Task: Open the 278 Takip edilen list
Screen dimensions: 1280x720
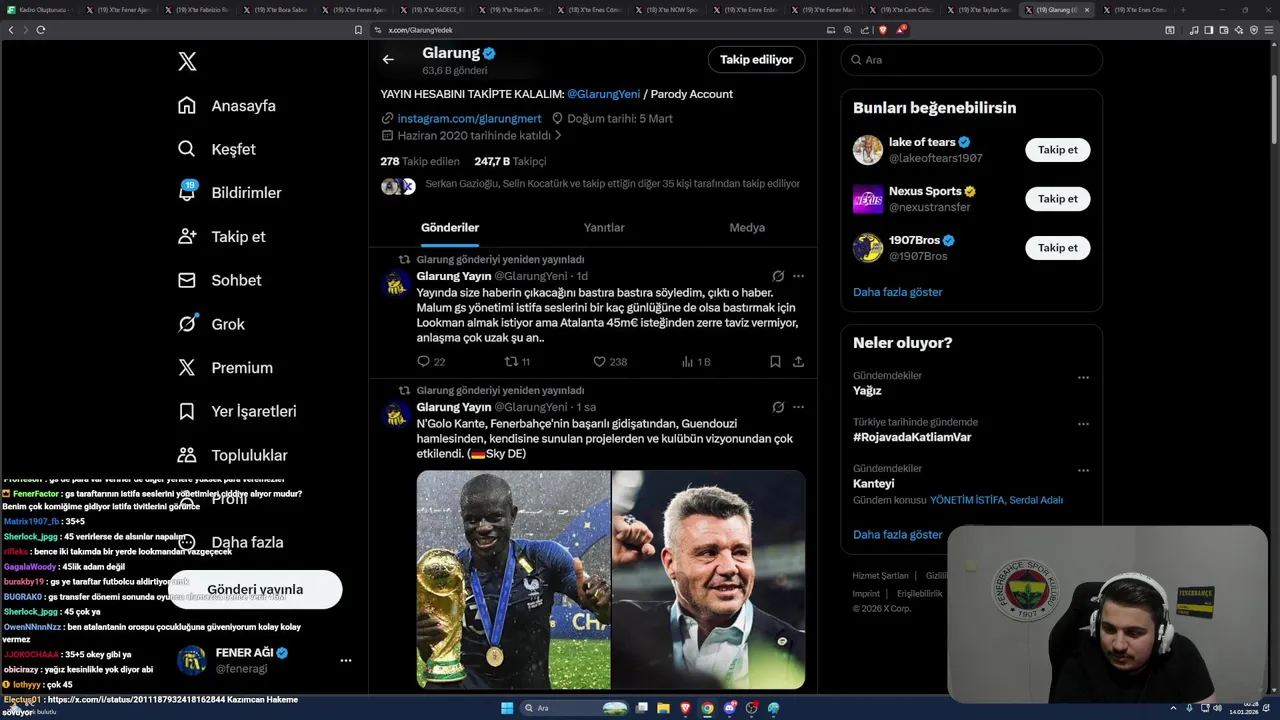Action: click(420, 161)
